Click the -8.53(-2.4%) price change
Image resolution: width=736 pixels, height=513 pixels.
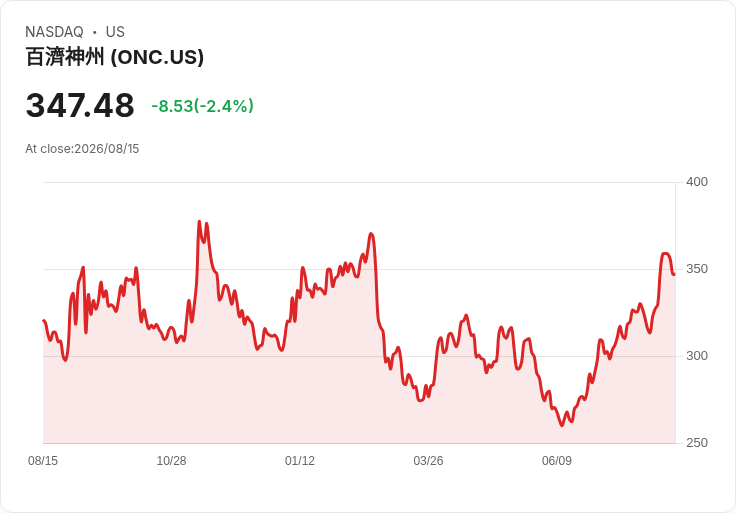point(202,106)
